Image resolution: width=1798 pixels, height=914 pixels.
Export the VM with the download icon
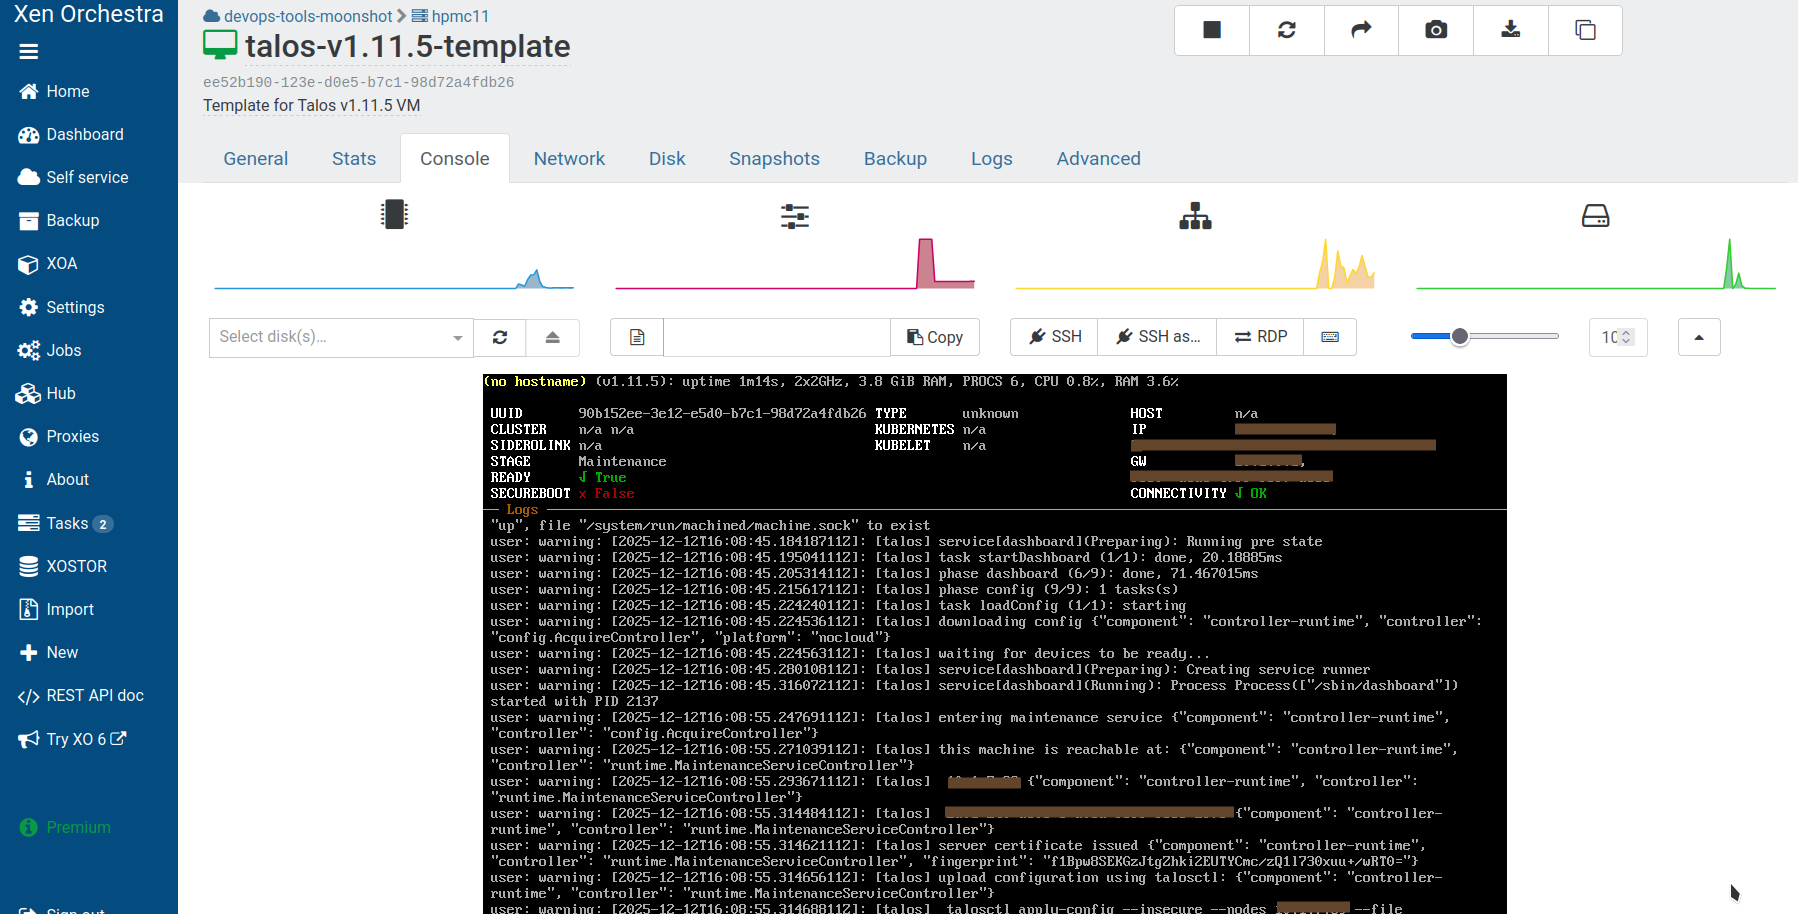(1510, 30)
